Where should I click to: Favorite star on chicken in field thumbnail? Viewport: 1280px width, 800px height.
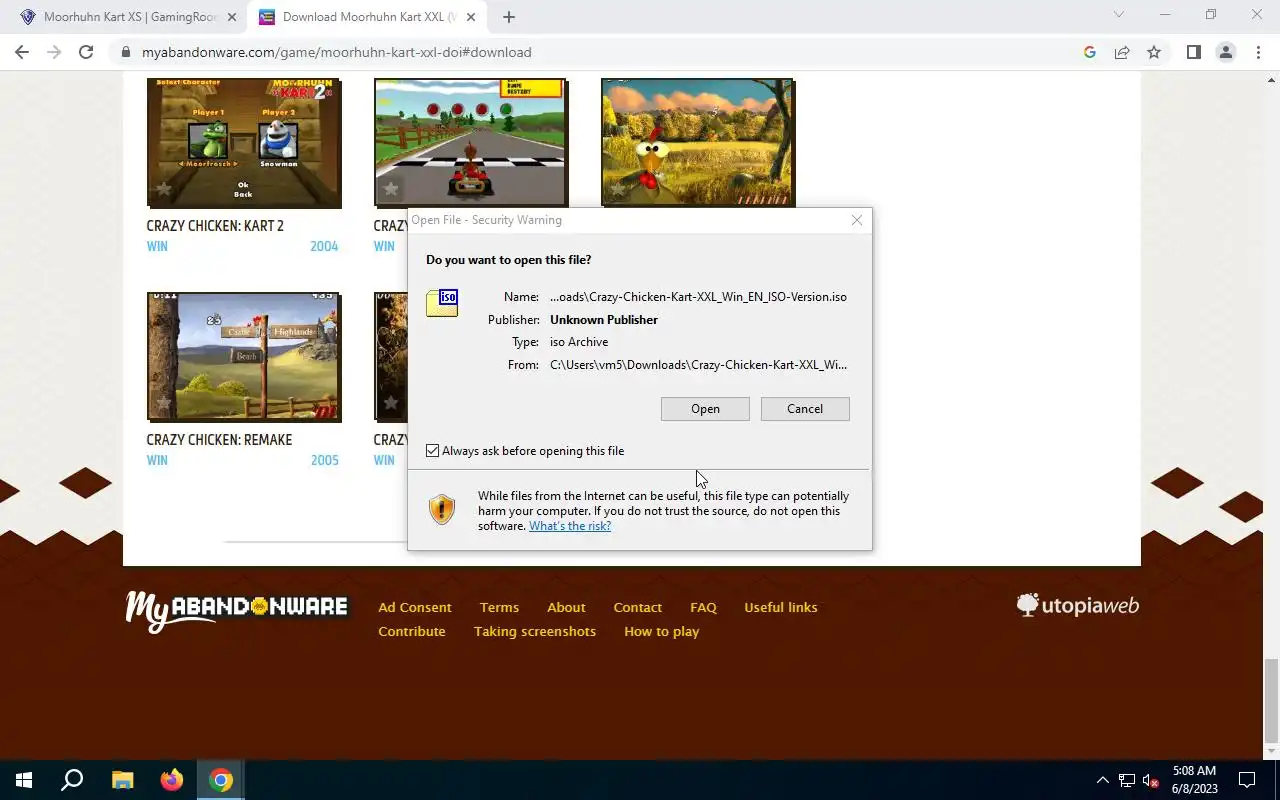coord(618,189)
